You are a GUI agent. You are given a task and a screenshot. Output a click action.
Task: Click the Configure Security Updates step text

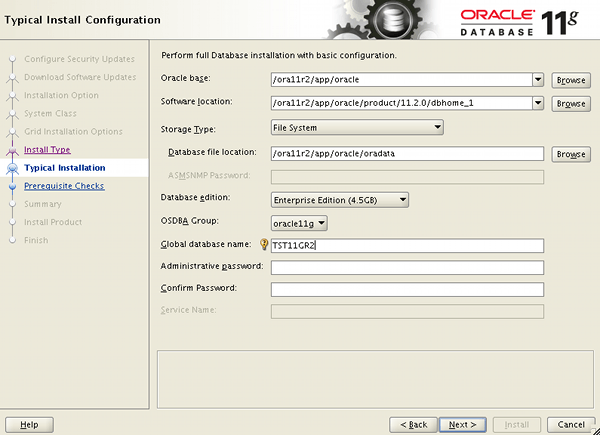[80, 59]
